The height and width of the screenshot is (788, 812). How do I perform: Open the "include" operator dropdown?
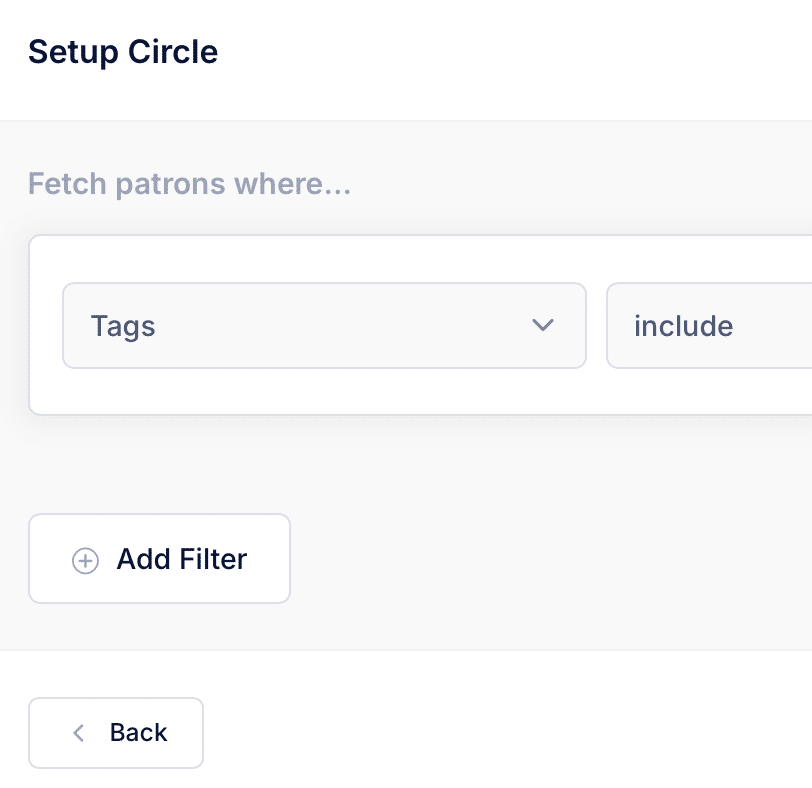click(x=708, y=325)
